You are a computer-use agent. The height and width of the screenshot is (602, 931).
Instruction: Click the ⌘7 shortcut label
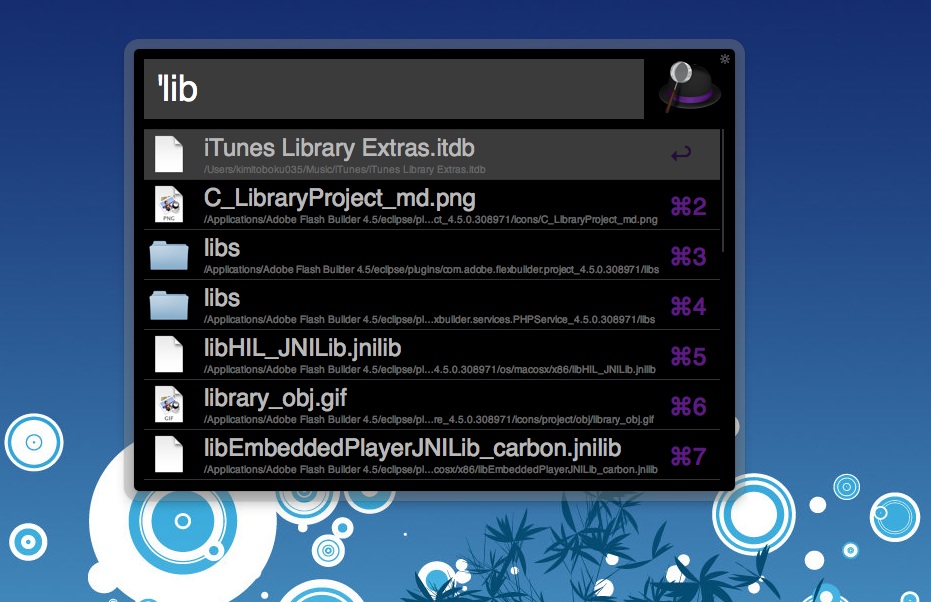point(688,456)
